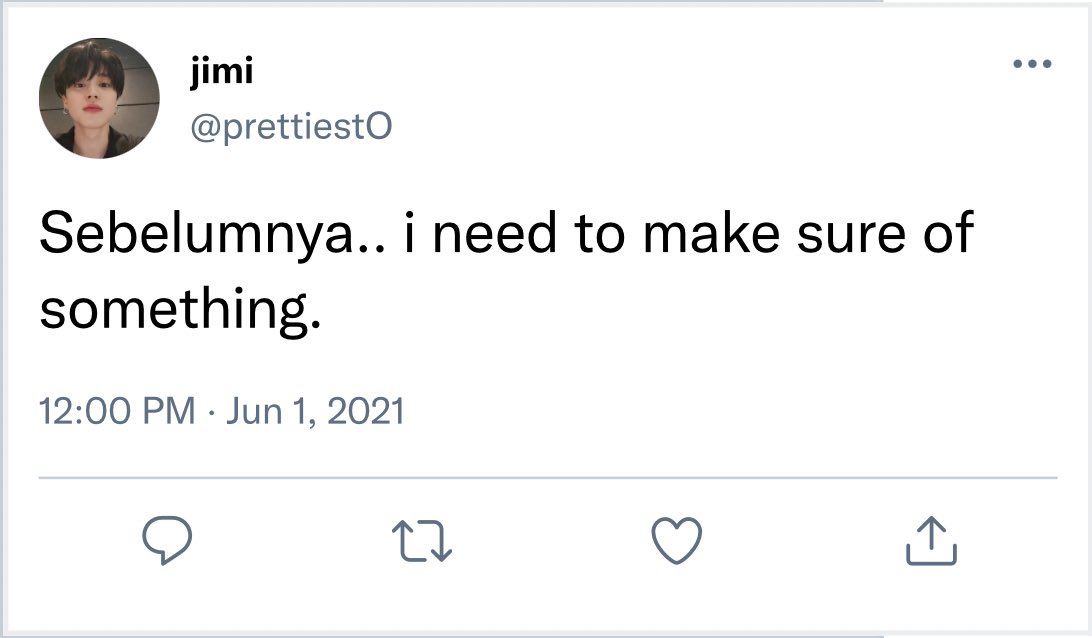Click the "PM" part of the timestamp
The width and height of the screenshot is (1092, 638).
170,411
